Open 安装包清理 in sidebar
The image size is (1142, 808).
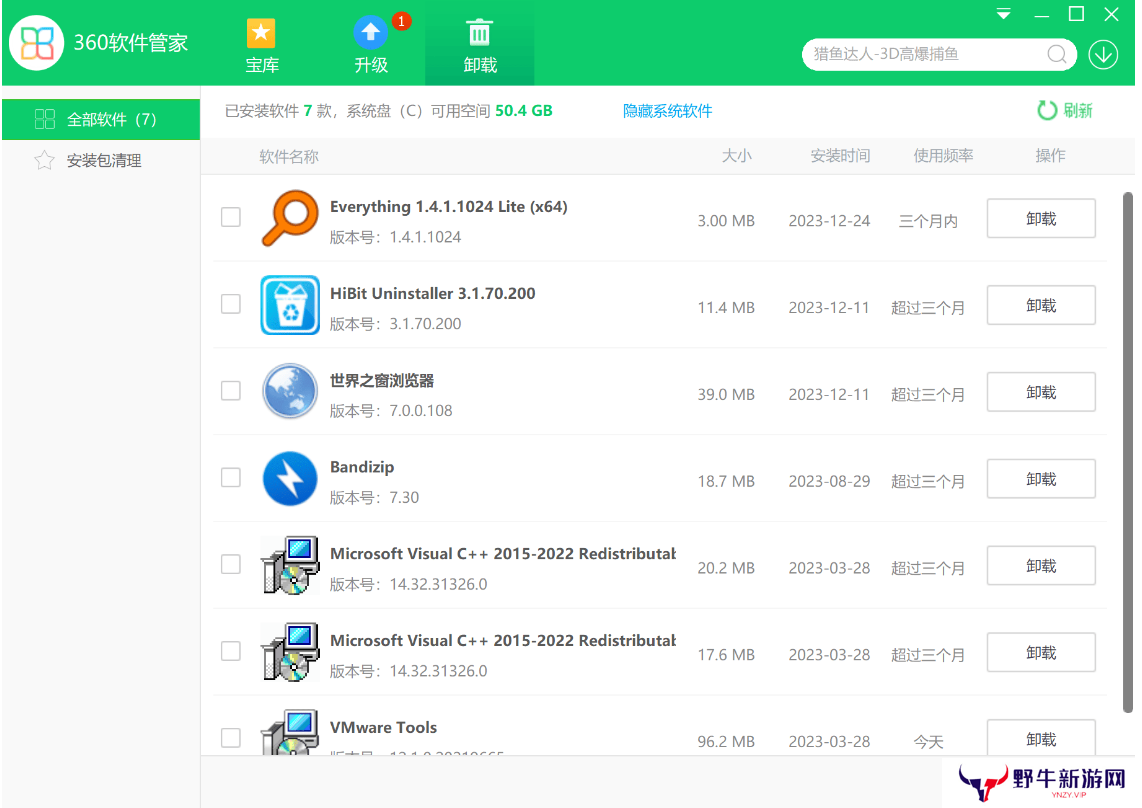[x=101, y=160]
